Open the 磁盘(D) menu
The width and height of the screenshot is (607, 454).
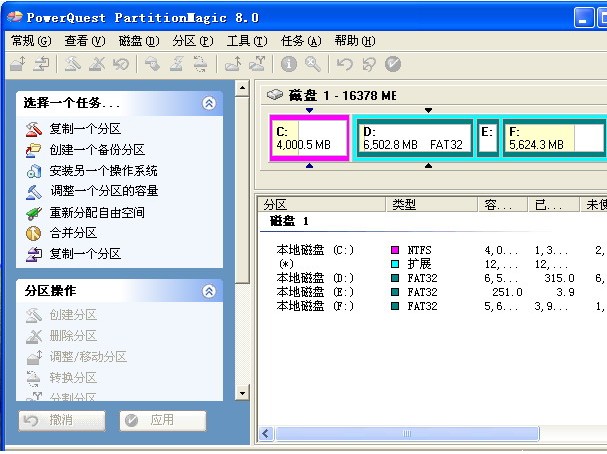[x=139, y=41]
